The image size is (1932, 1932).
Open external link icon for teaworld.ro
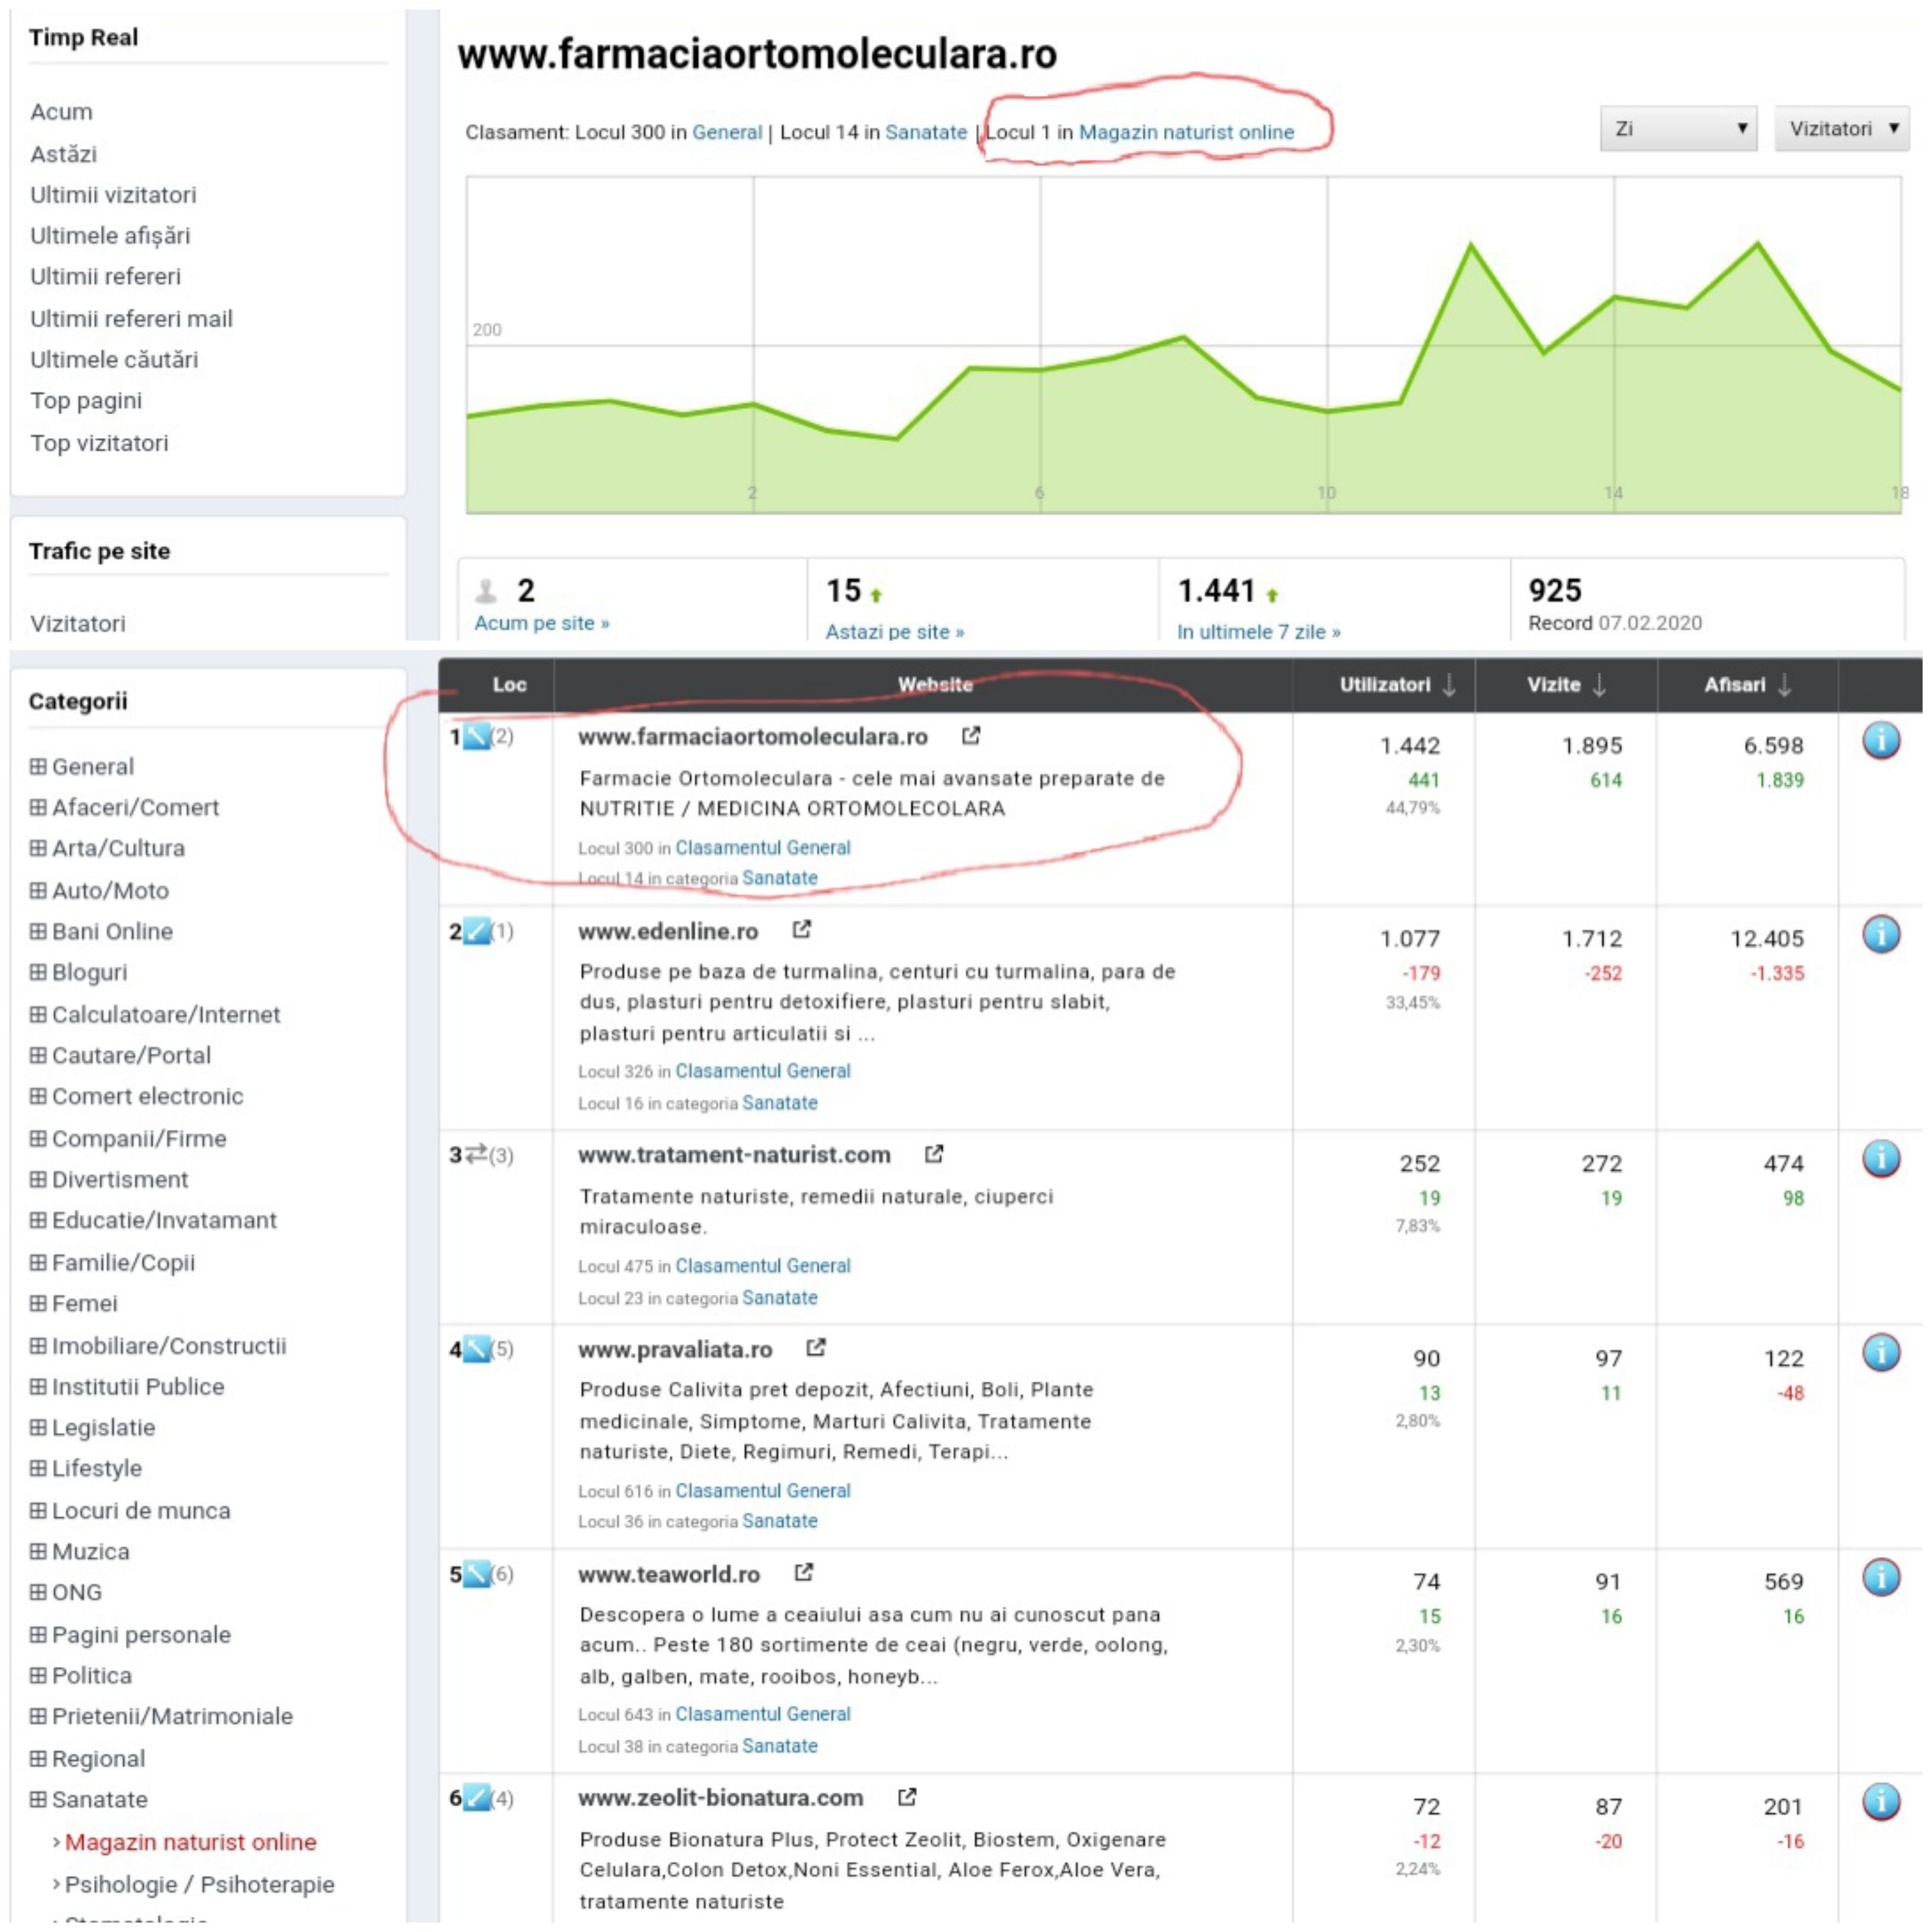[804, 1573]
